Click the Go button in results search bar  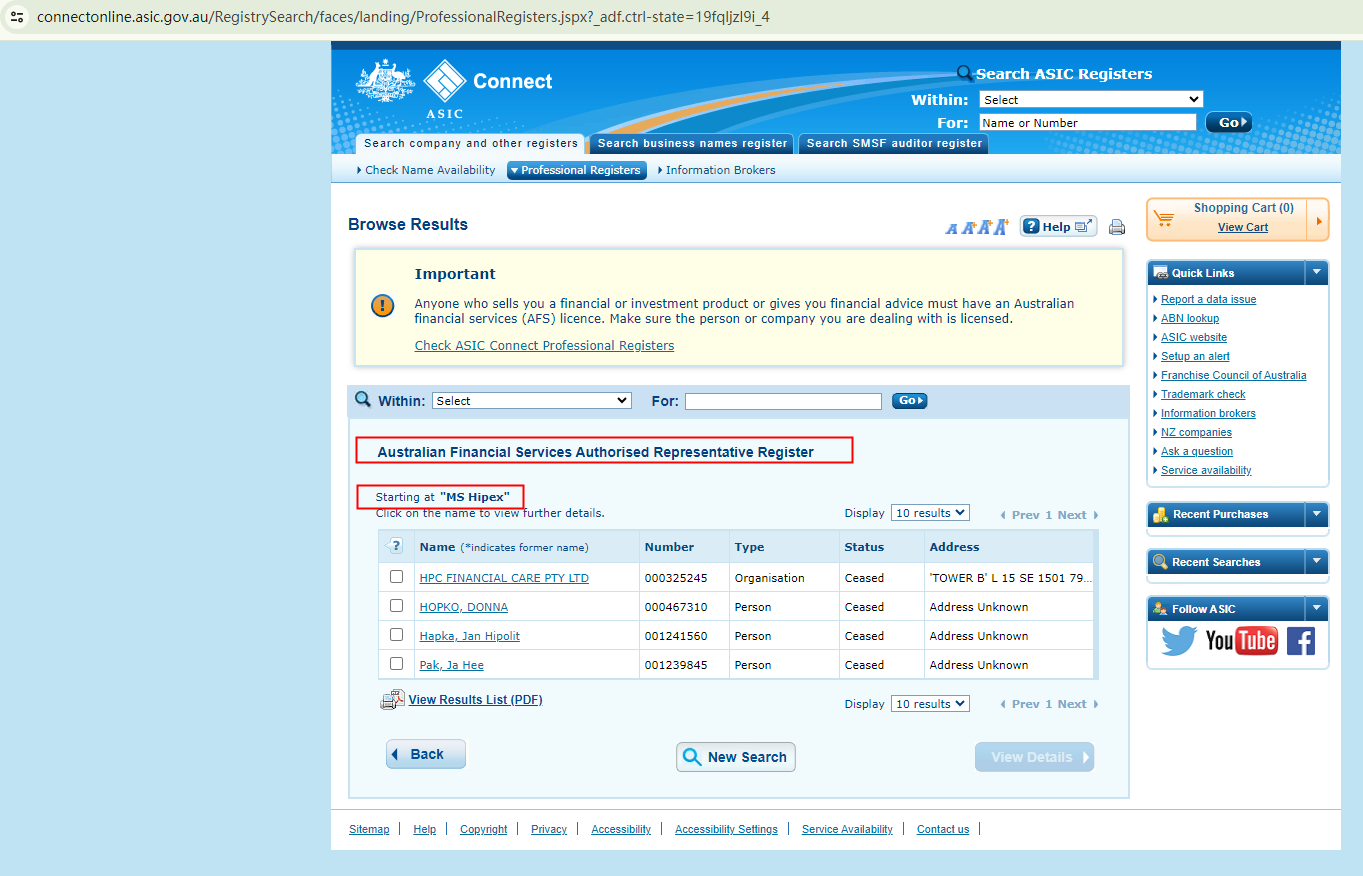[x=910, y=401]
